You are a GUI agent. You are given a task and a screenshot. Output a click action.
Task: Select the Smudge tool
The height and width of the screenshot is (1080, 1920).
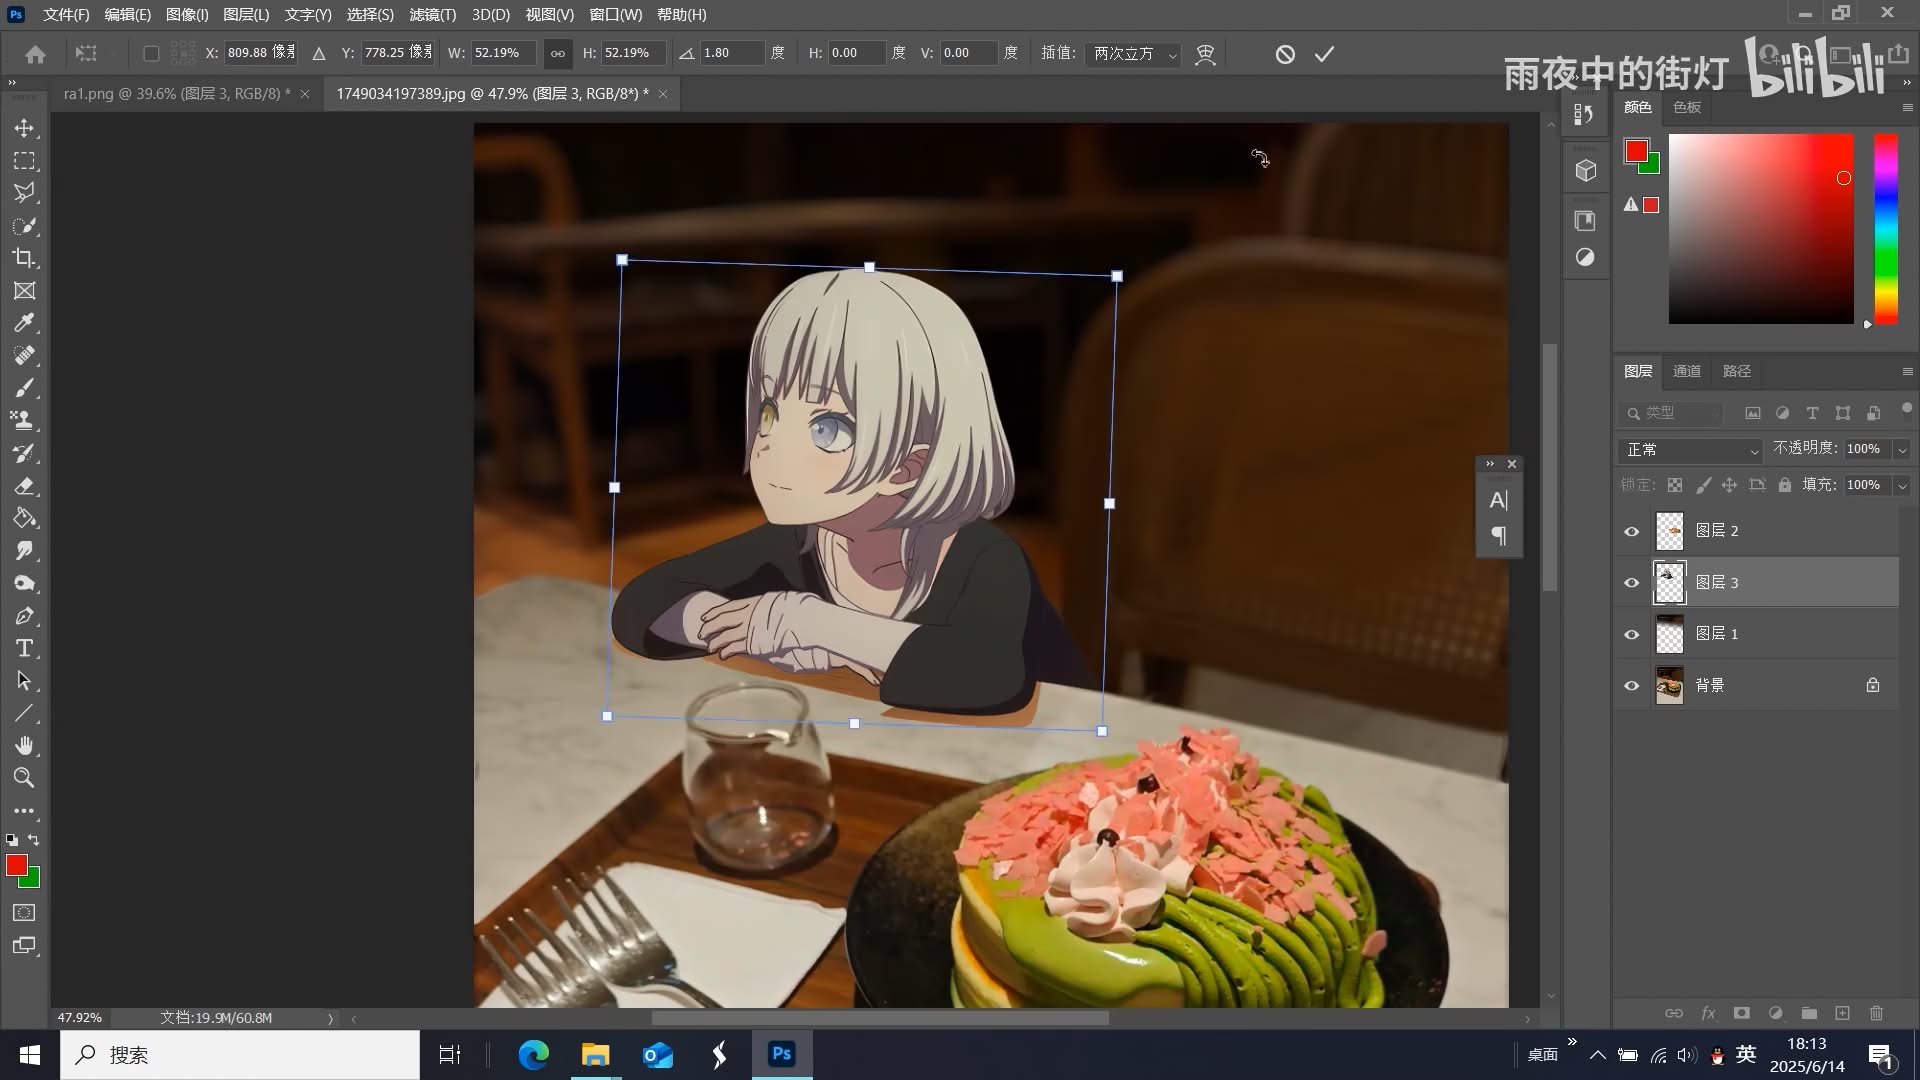[24, 551]
